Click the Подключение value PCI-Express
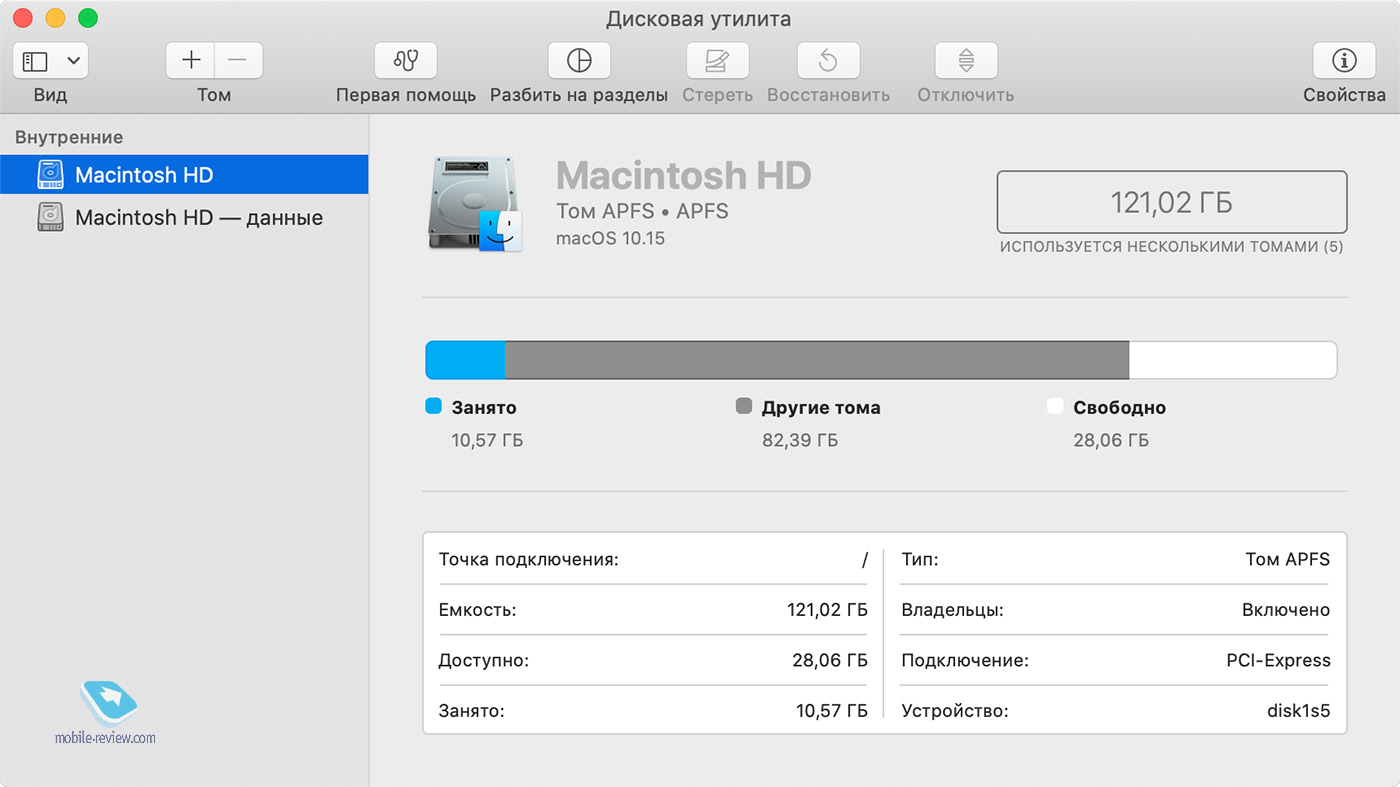This screenshot has width=1400, height=787. (x=1279, y=660)
